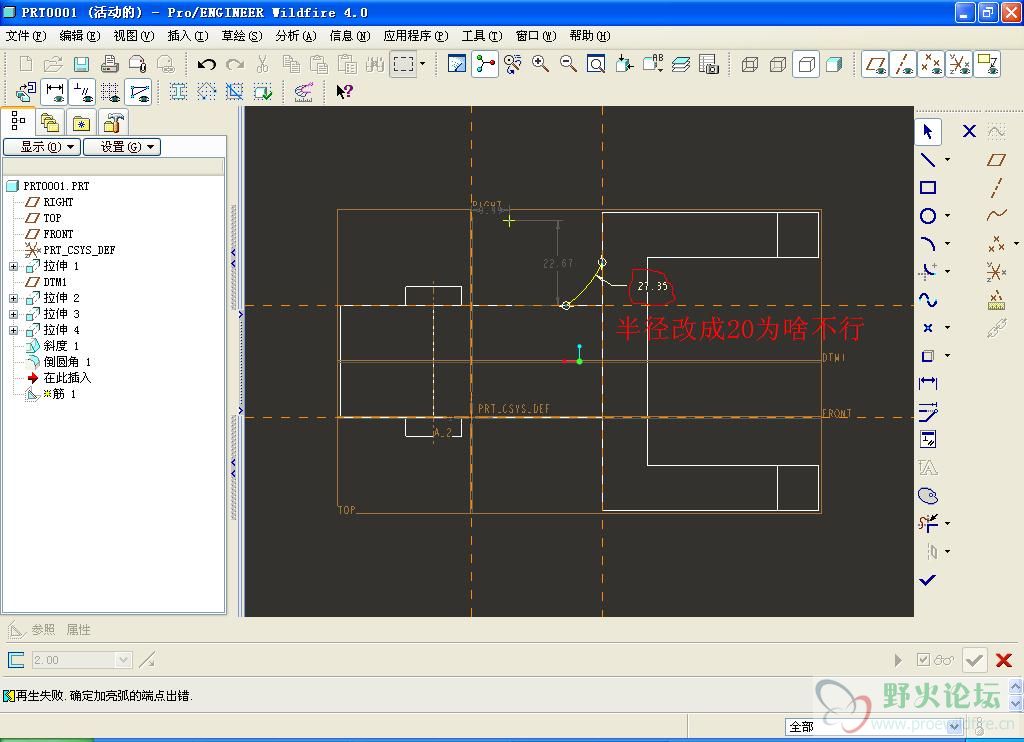Open the 设置 dropdown in model tree
1024x742 pixels.
[121, 147]
